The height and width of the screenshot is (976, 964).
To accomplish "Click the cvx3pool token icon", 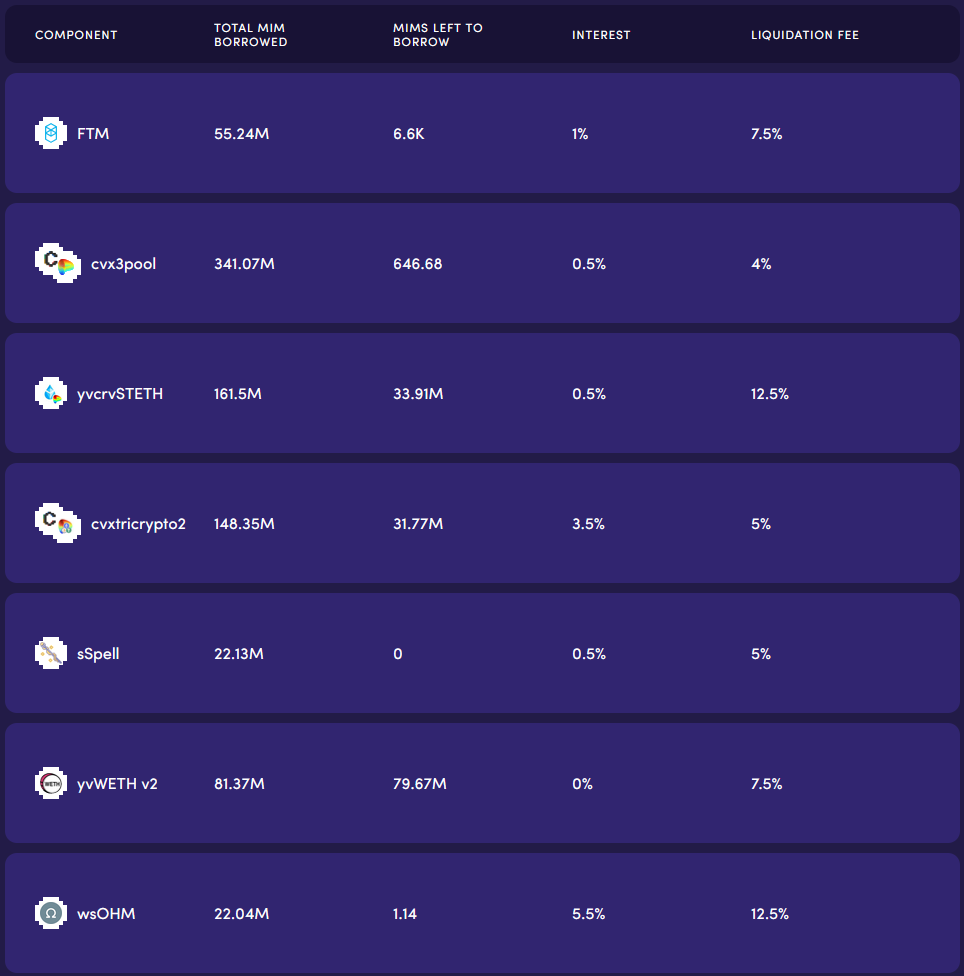I will pos(56,263).
